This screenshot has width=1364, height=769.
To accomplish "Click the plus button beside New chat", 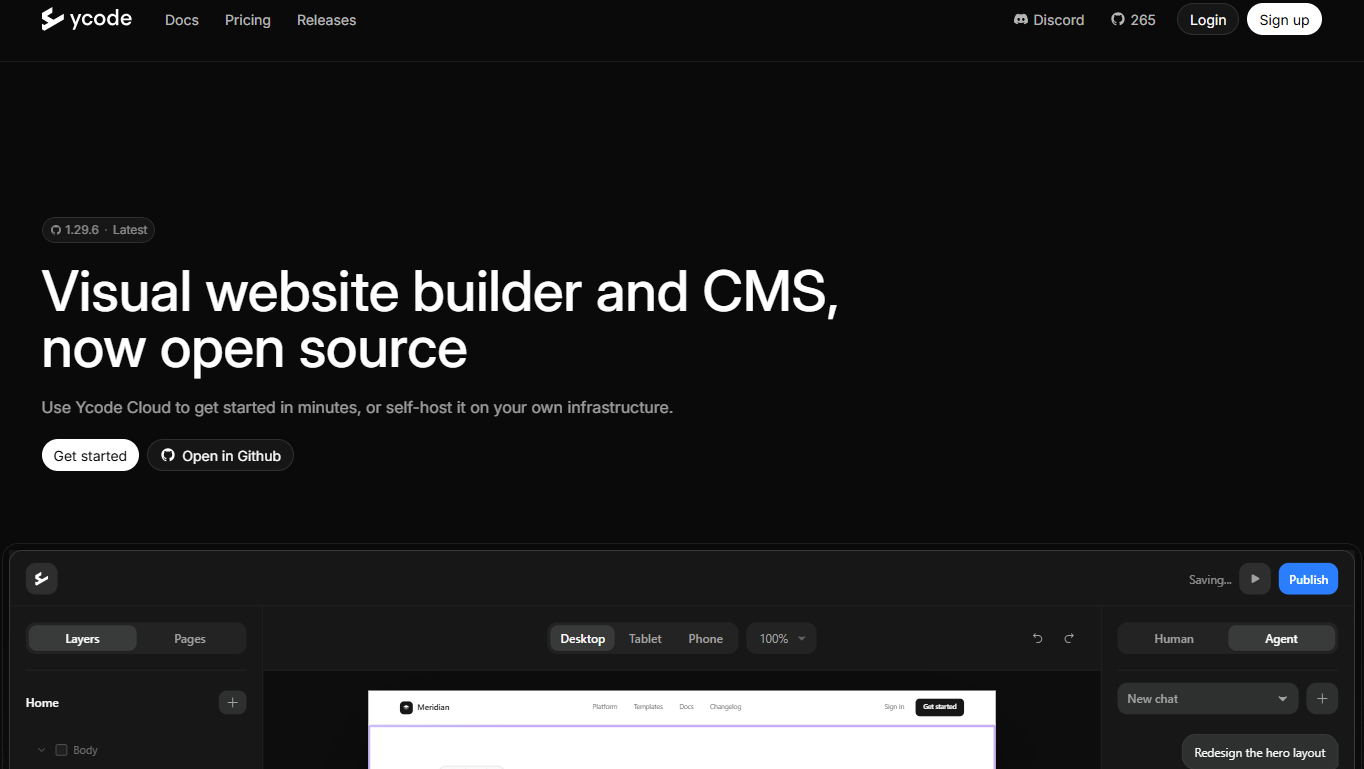I will click(x=1322, y=699).
